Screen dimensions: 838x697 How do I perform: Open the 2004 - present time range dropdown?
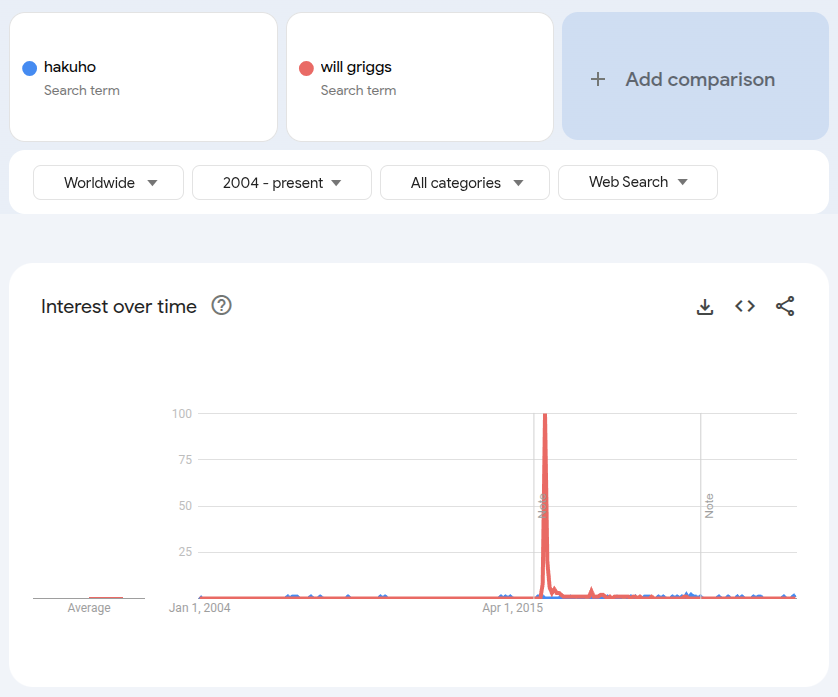[282, 183]
